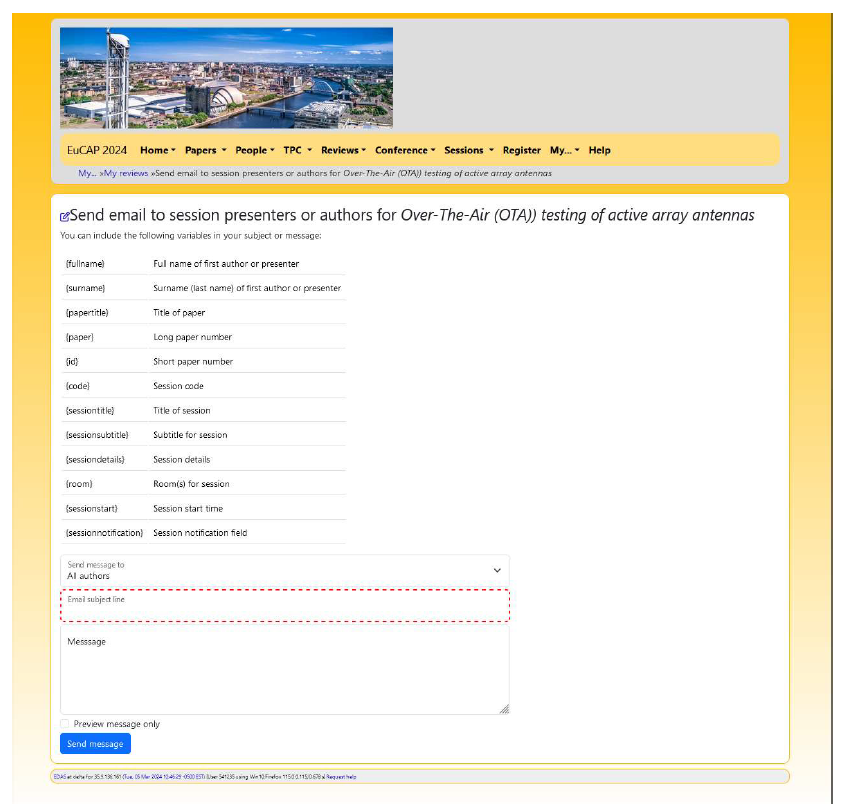
Task: Expand the Send message to dropdown chevron
Action: tap(497, 570)
